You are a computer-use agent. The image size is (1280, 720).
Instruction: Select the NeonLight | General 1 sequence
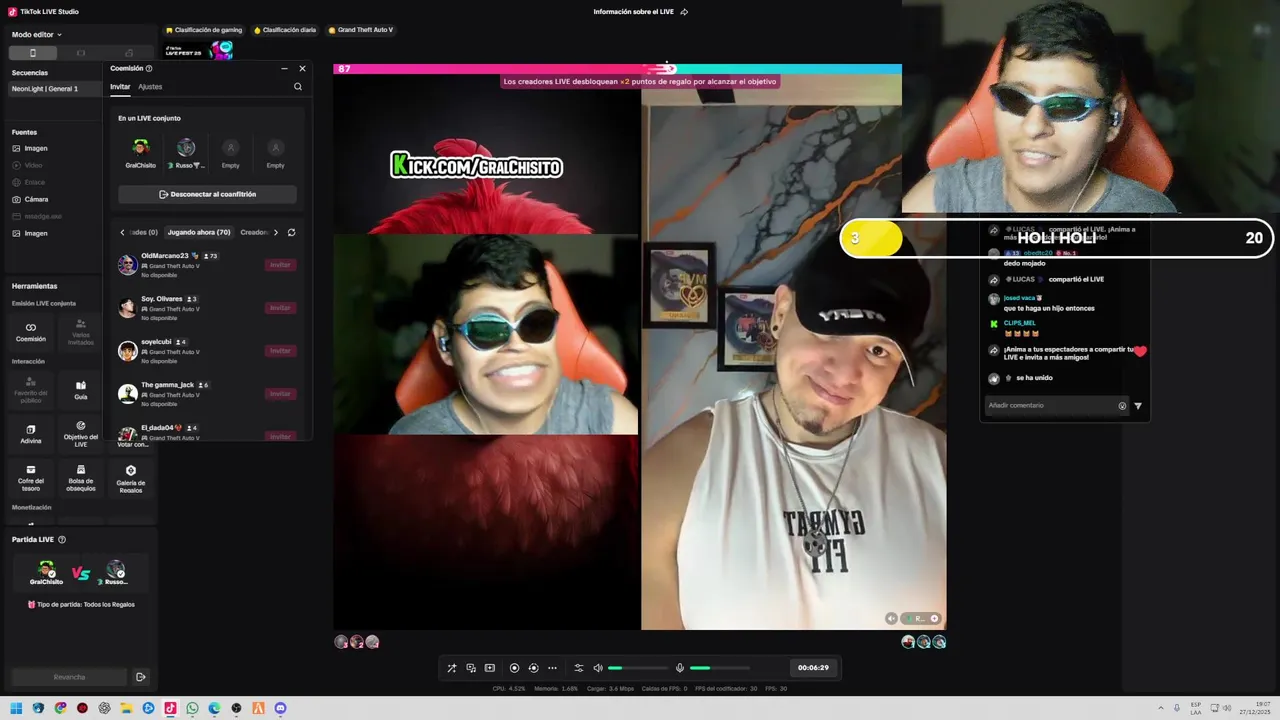(x=54, y=89)
